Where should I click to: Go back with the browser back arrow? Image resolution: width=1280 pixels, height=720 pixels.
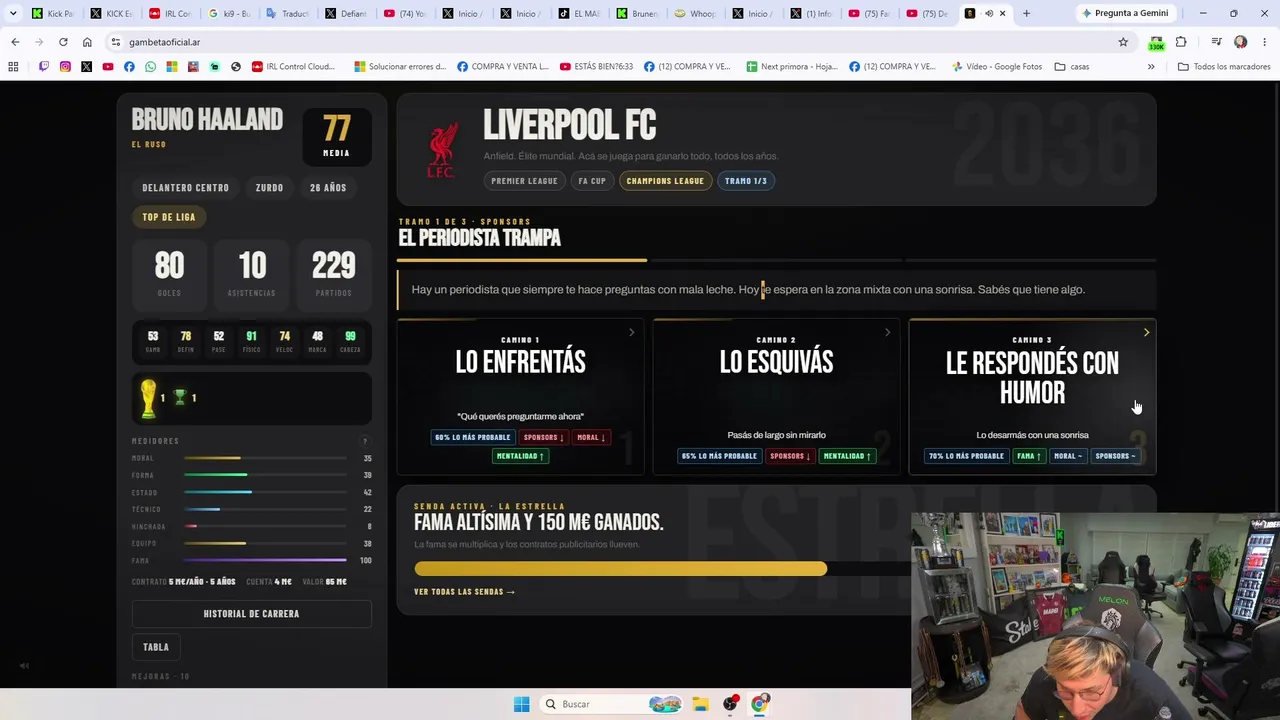pyautogui.click(x=15, y=42)
